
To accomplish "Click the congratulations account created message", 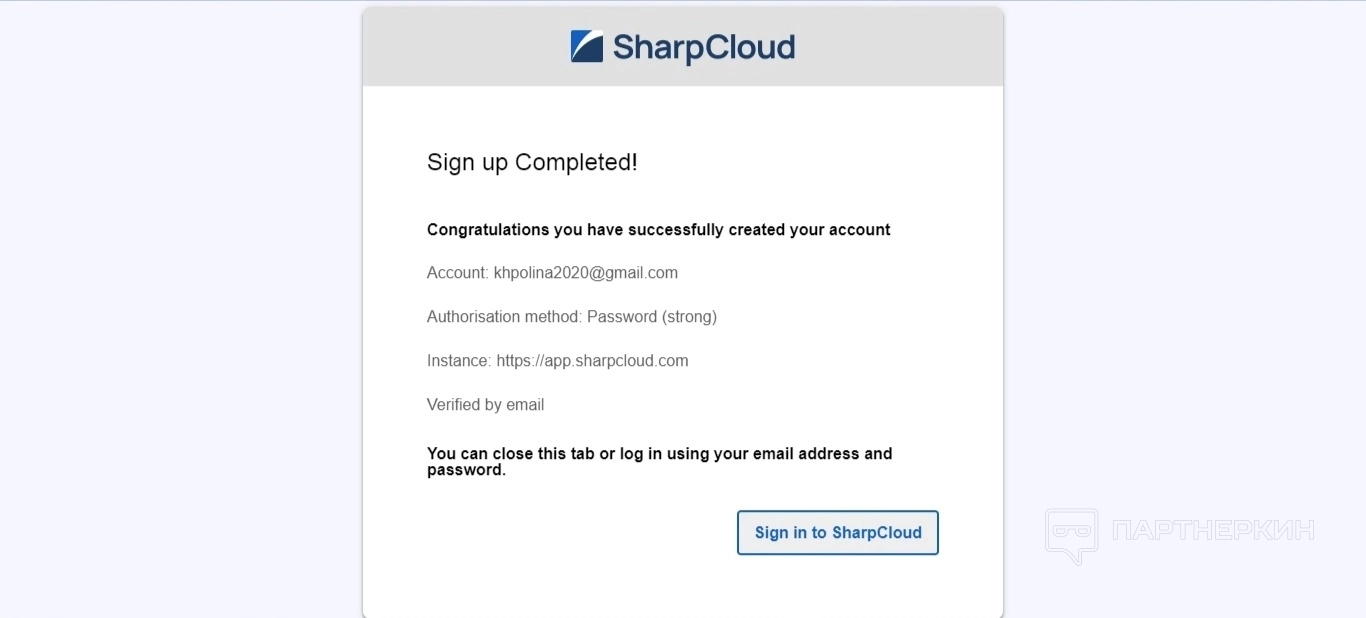I will tap(658, 230).
